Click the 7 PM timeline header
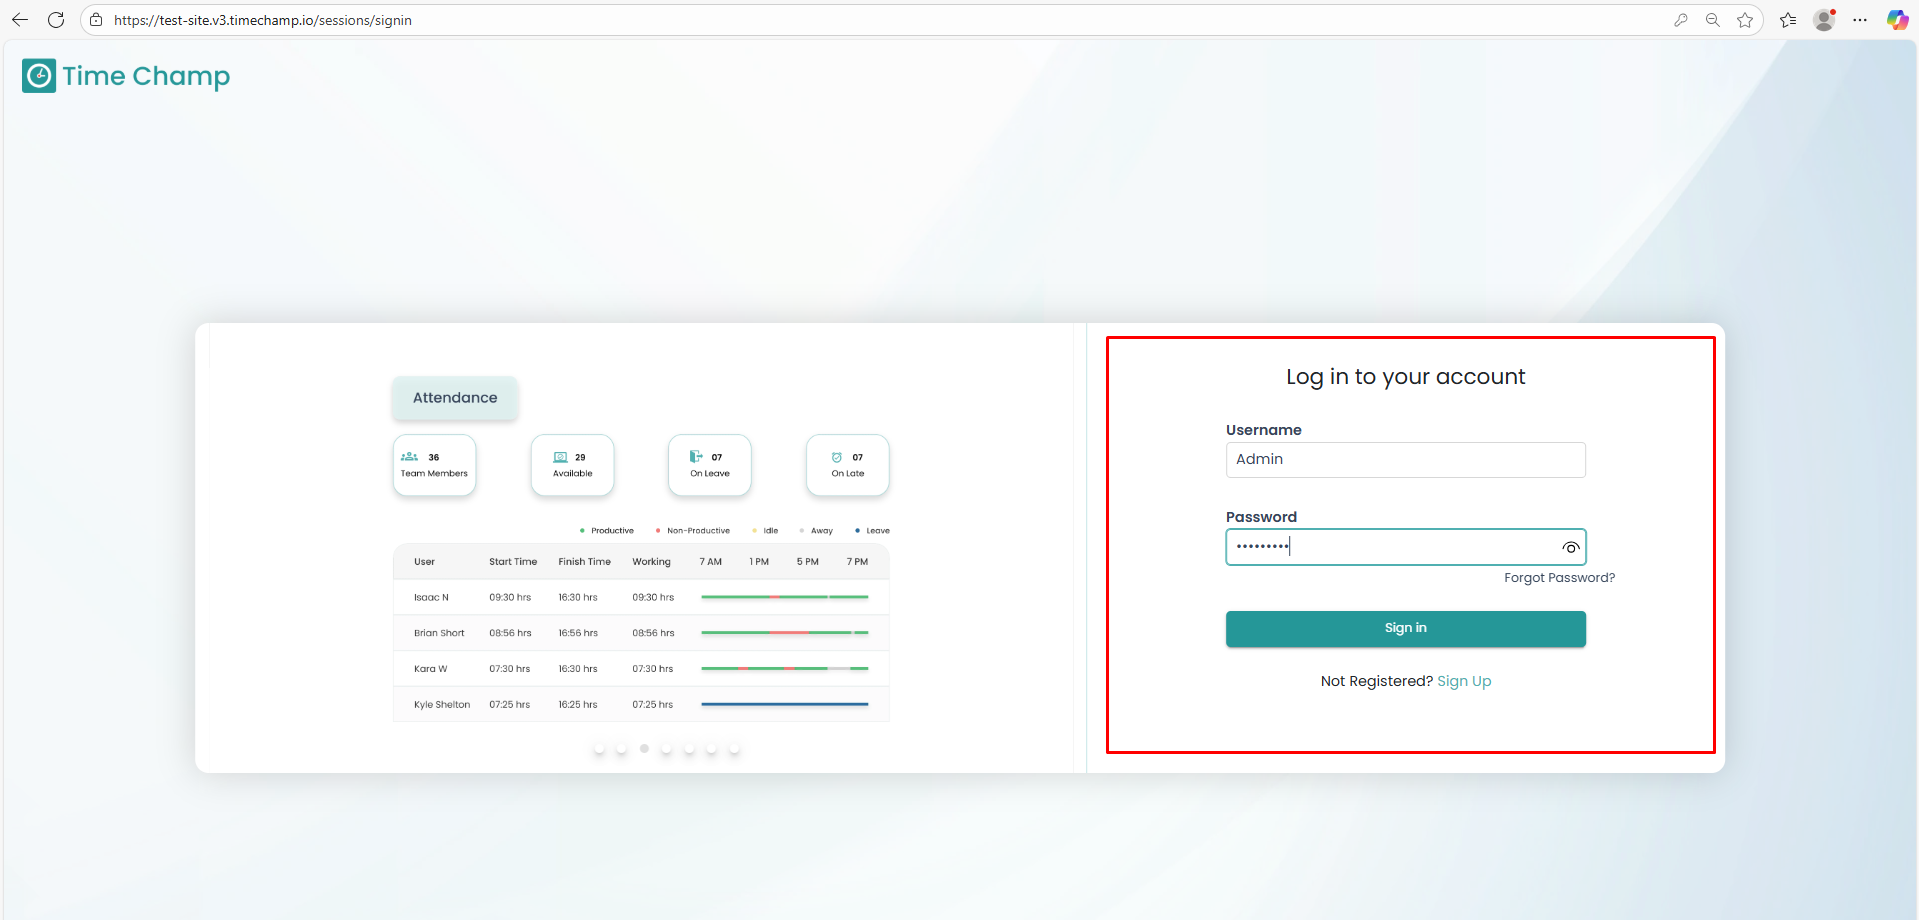Screen dimensions: 1919x920 (x=857, y=562)
